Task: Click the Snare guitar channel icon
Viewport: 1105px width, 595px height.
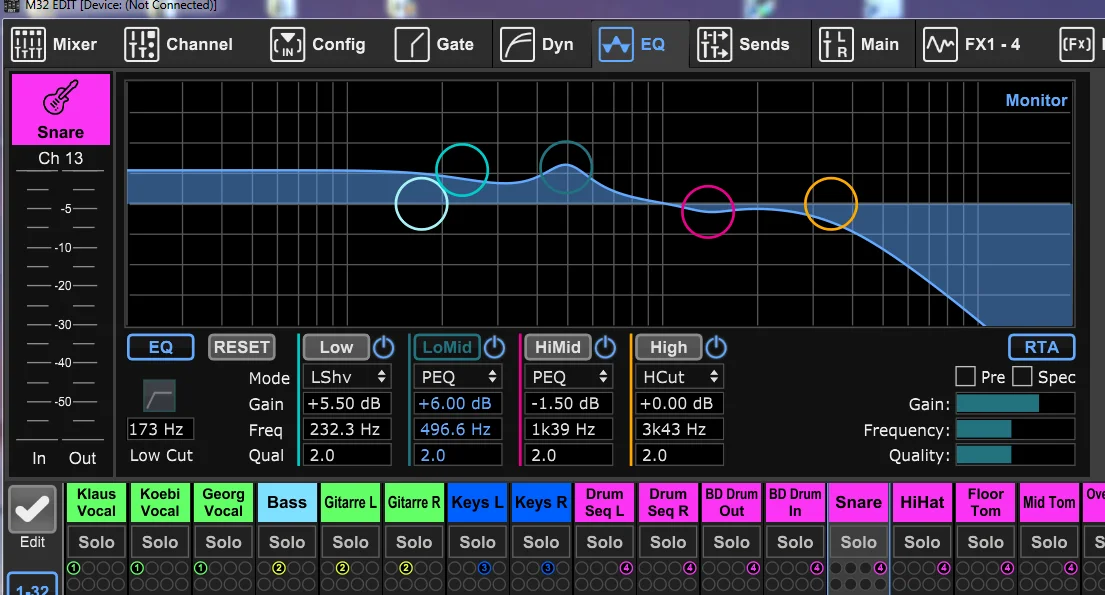Action: [61, 98]
